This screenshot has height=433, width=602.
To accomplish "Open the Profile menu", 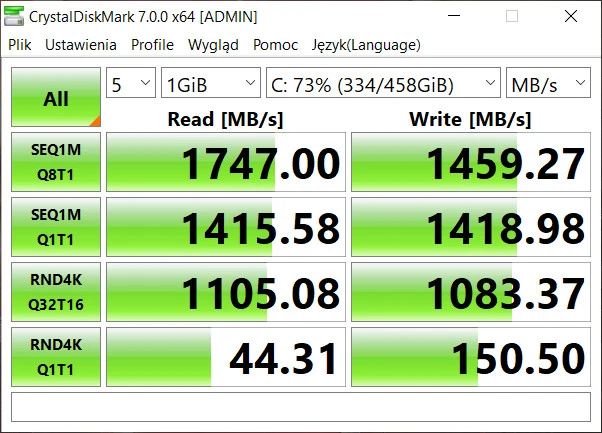I will [x=152, y=45].
